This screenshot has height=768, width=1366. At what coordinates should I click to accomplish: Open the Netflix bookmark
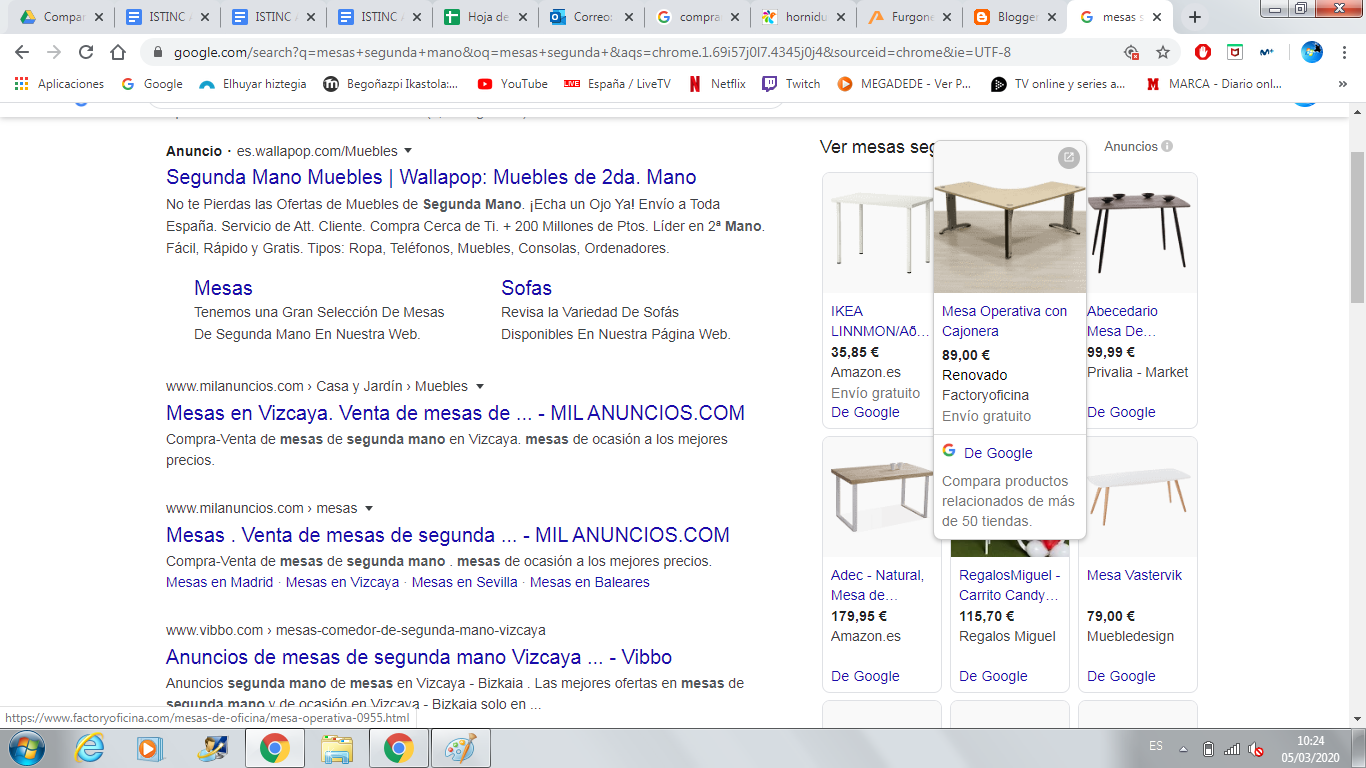[717, 84]
